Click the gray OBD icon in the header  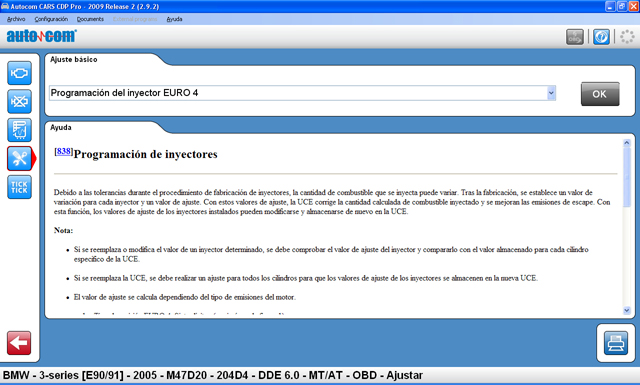pyautogui.click(x=575, y=37)
